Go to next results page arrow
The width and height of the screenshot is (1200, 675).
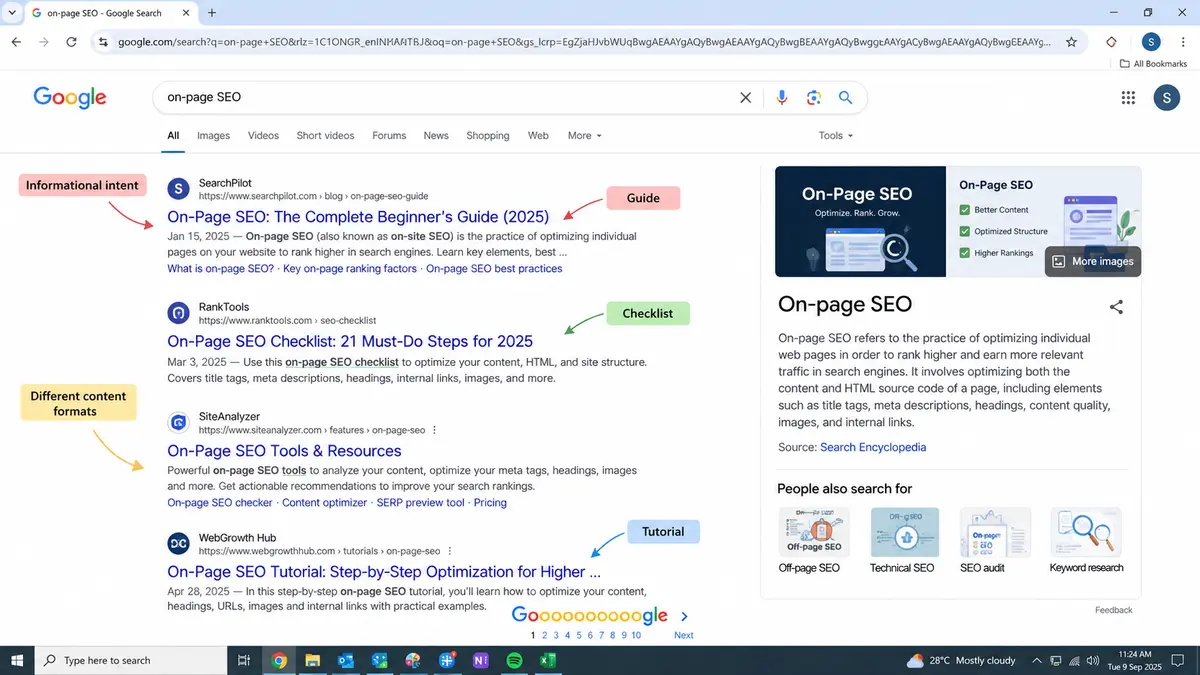pos(684,617)
